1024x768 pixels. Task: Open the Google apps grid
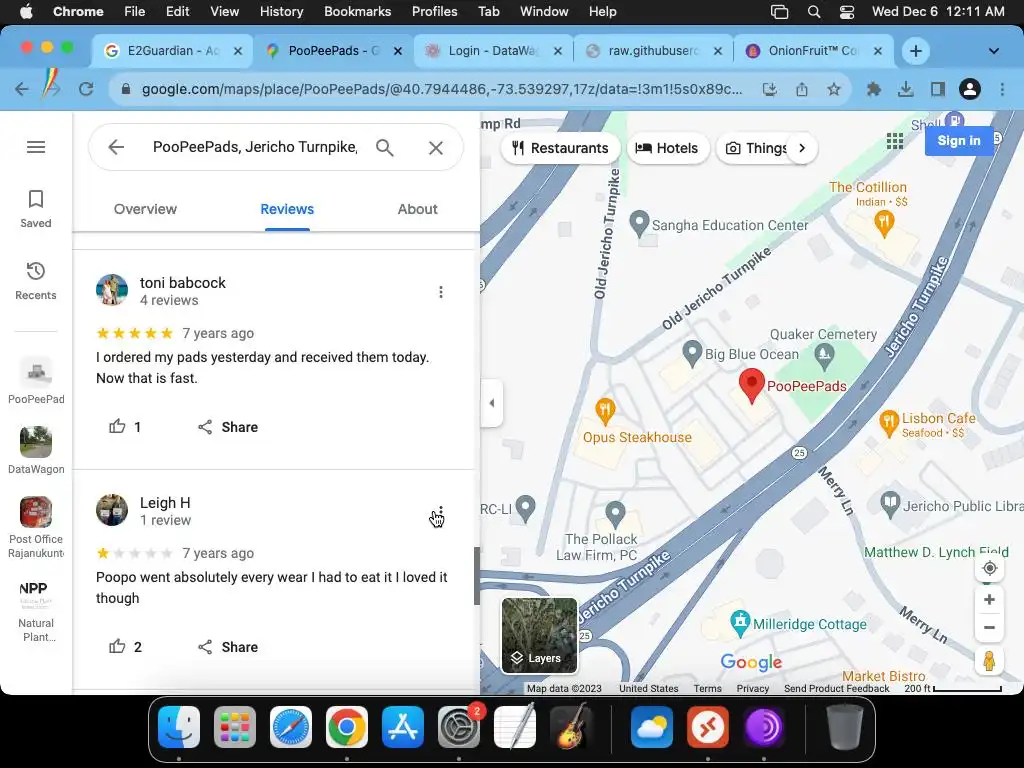(x=895, y=140)
